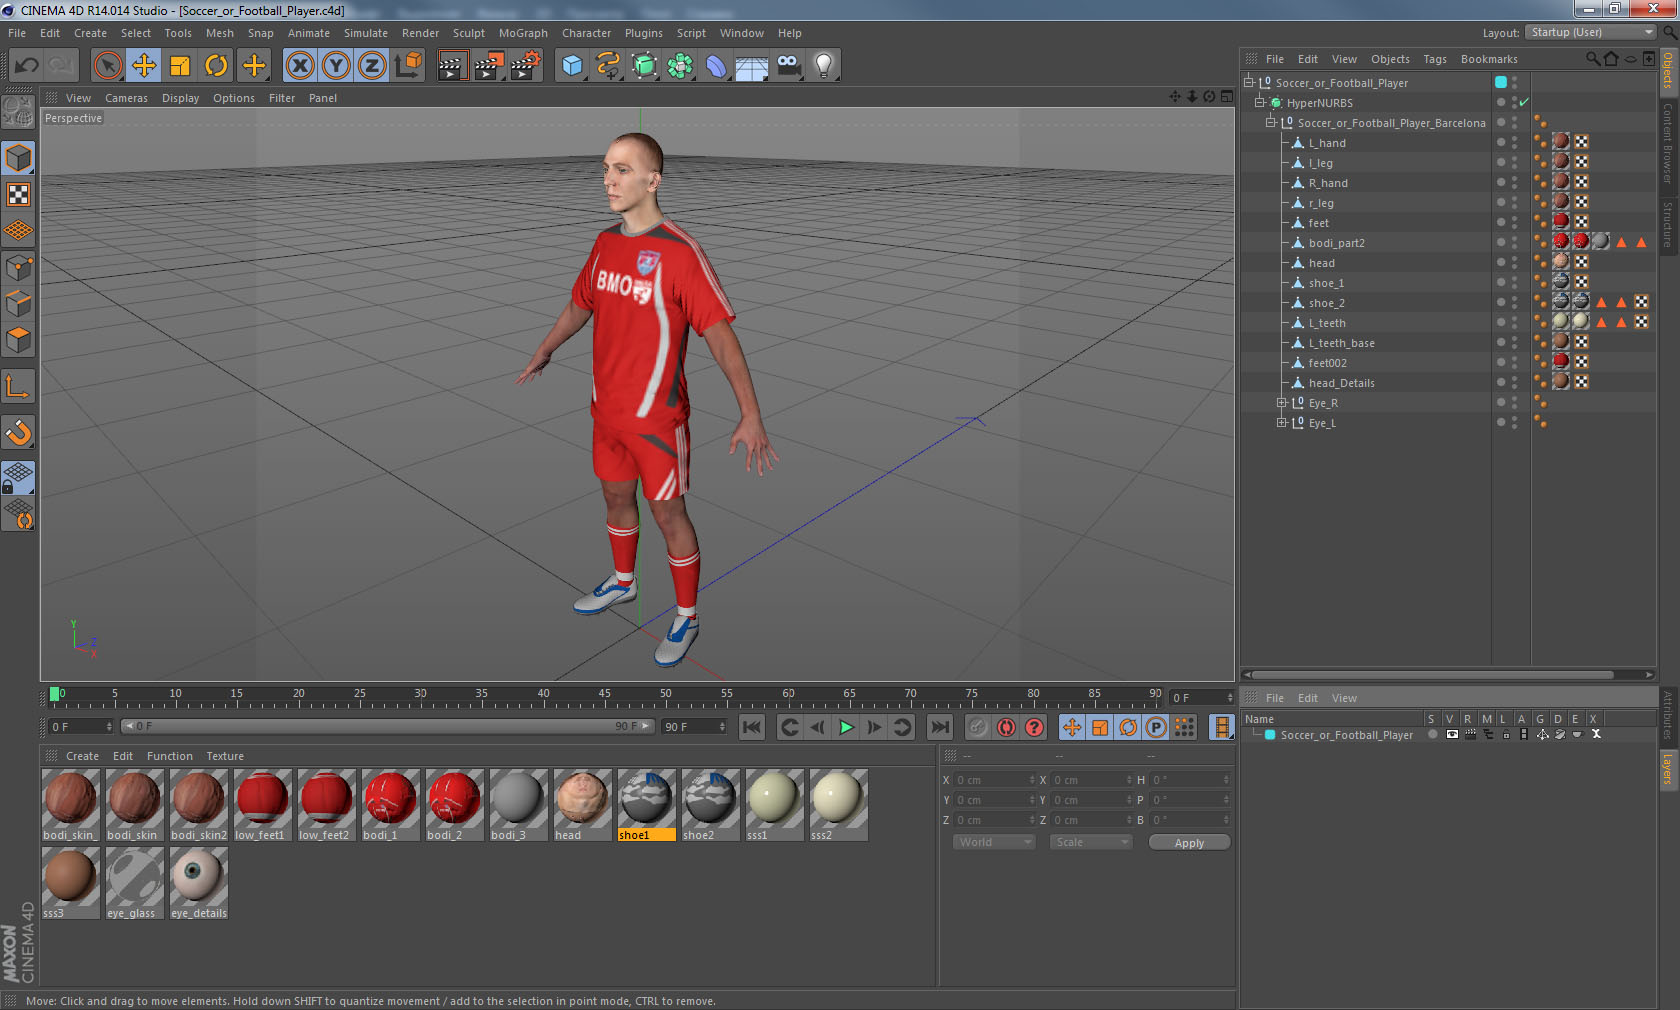The width and height of the screenshot is (1680, 1010).
Task: Expand the Eye_L object
Action: 1281,423
